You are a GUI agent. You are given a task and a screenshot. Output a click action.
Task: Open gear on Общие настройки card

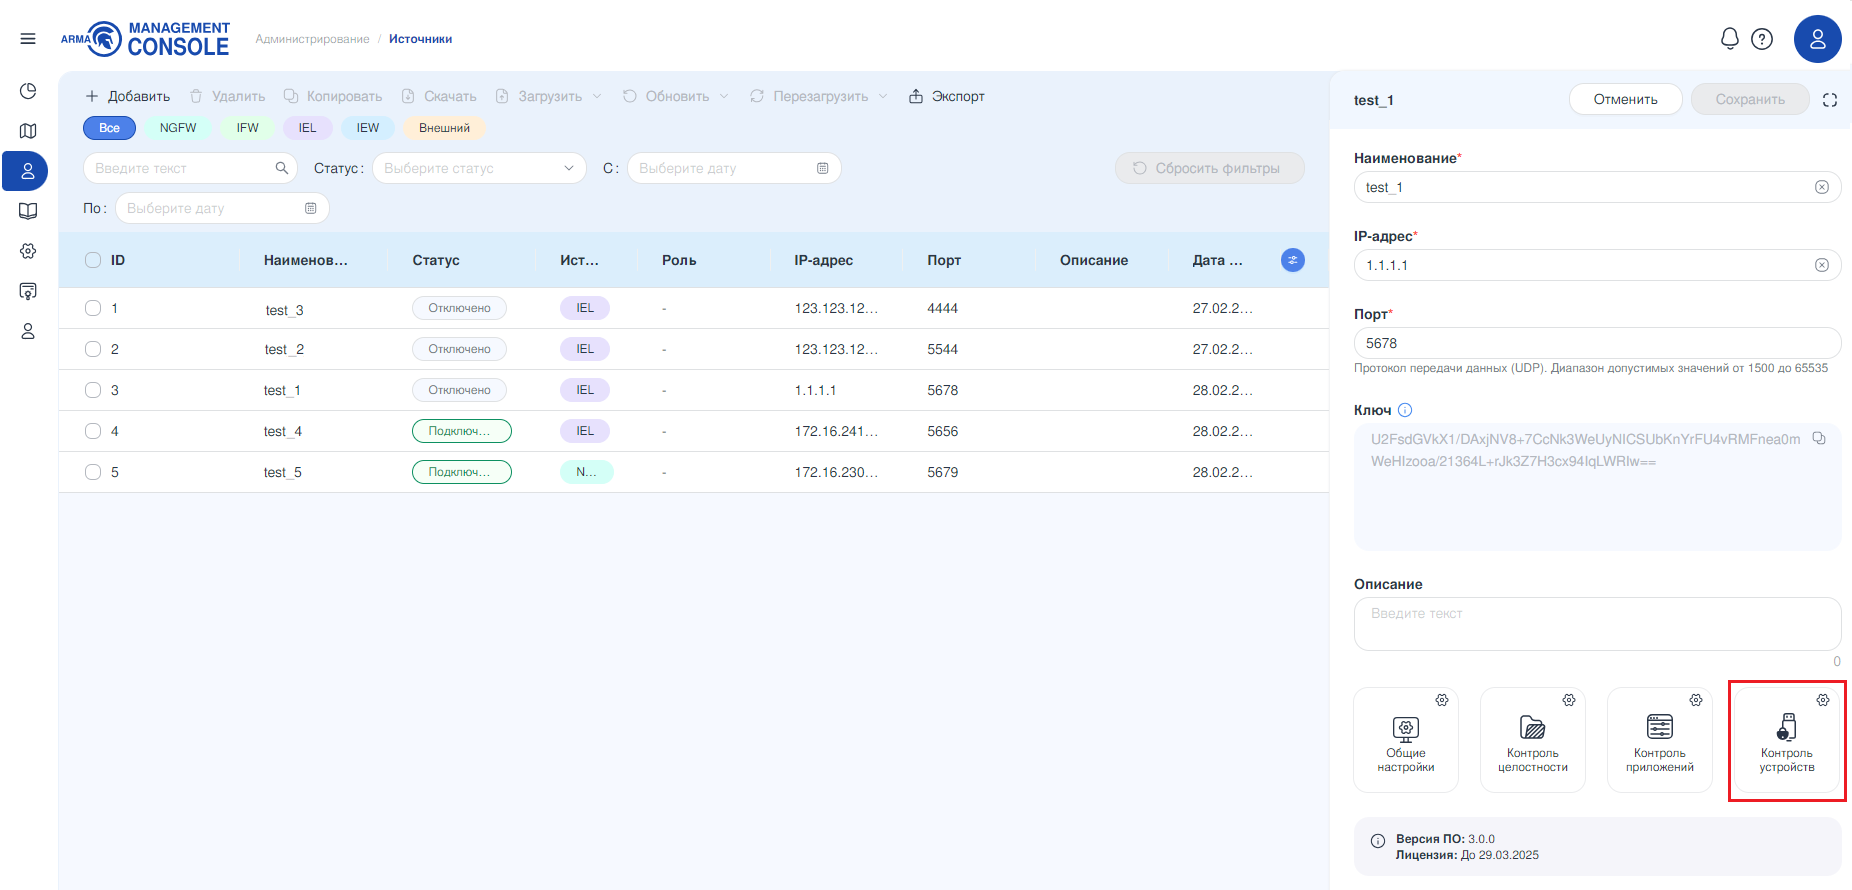[1442, 700]
